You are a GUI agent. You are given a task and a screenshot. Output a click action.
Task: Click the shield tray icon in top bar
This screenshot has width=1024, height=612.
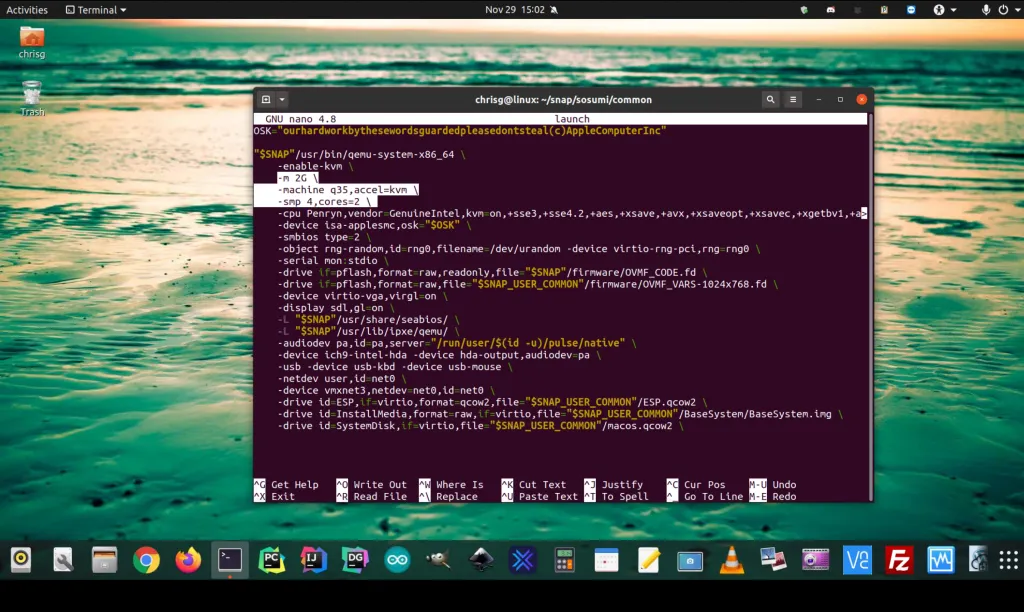(804, 10)
